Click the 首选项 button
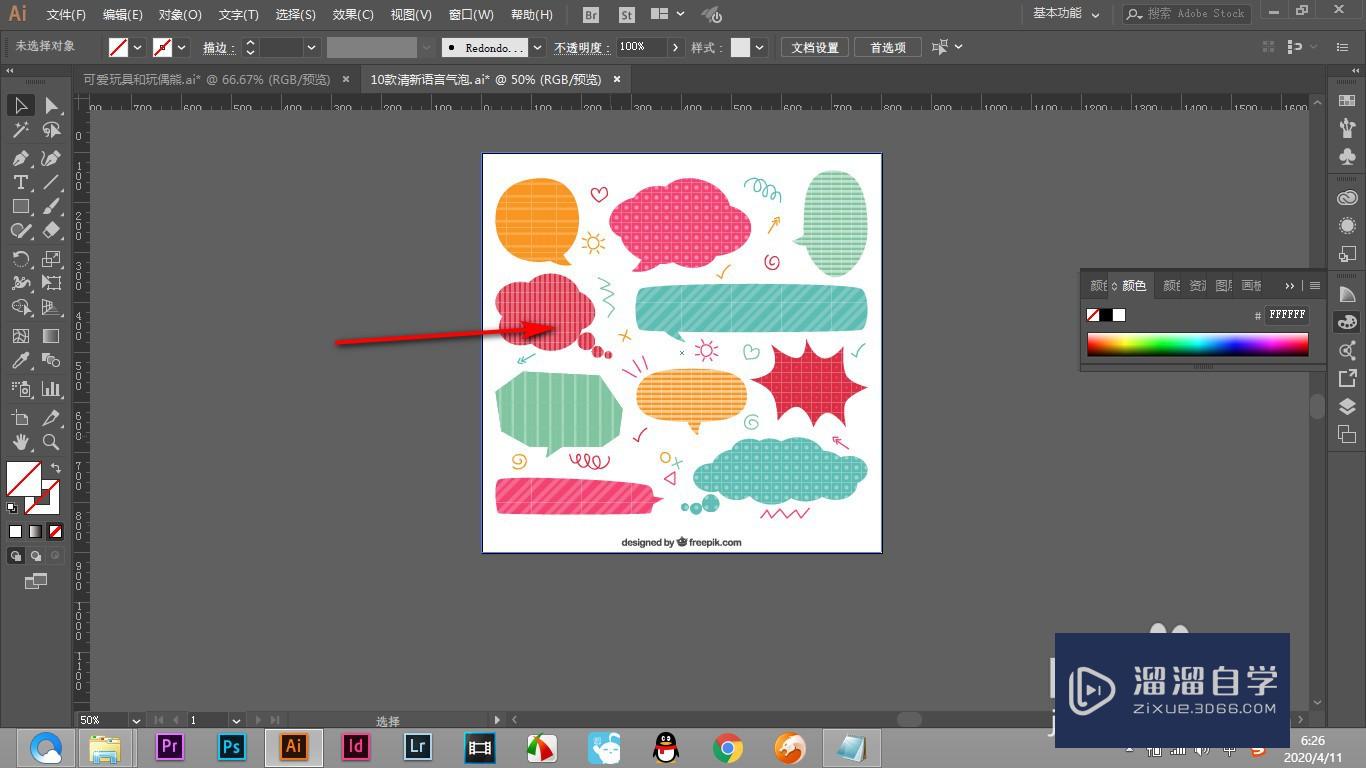1366x768 pixels. tap(888, 47)
